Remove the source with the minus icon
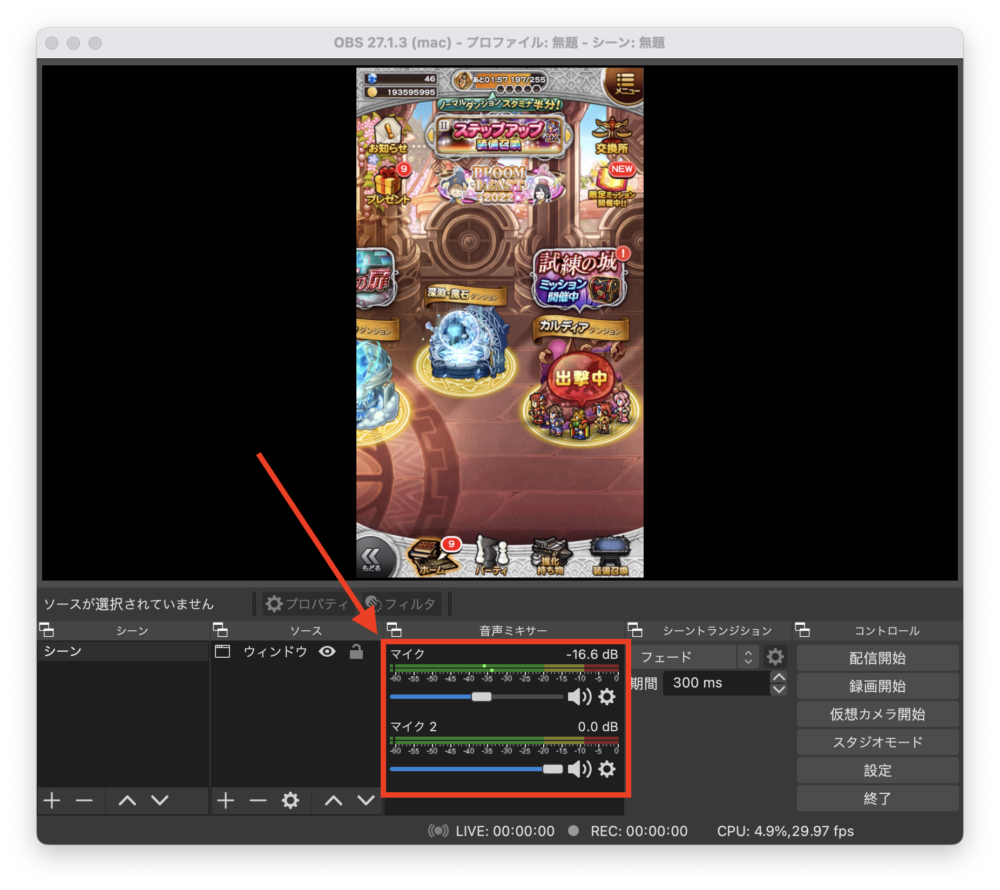Viewport: 1000px width, 890px height. 258,800
